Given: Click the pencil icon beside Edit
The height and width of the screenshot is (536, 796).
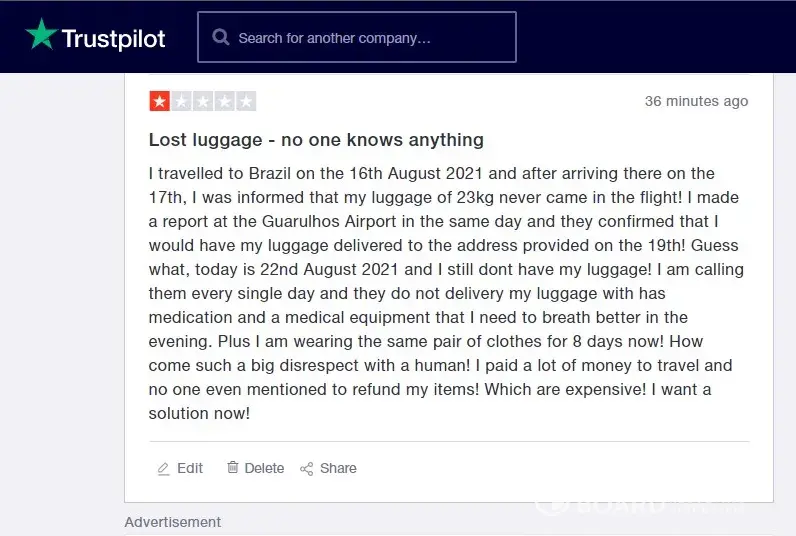Looking at the screenshot, I should pos(163,468).
